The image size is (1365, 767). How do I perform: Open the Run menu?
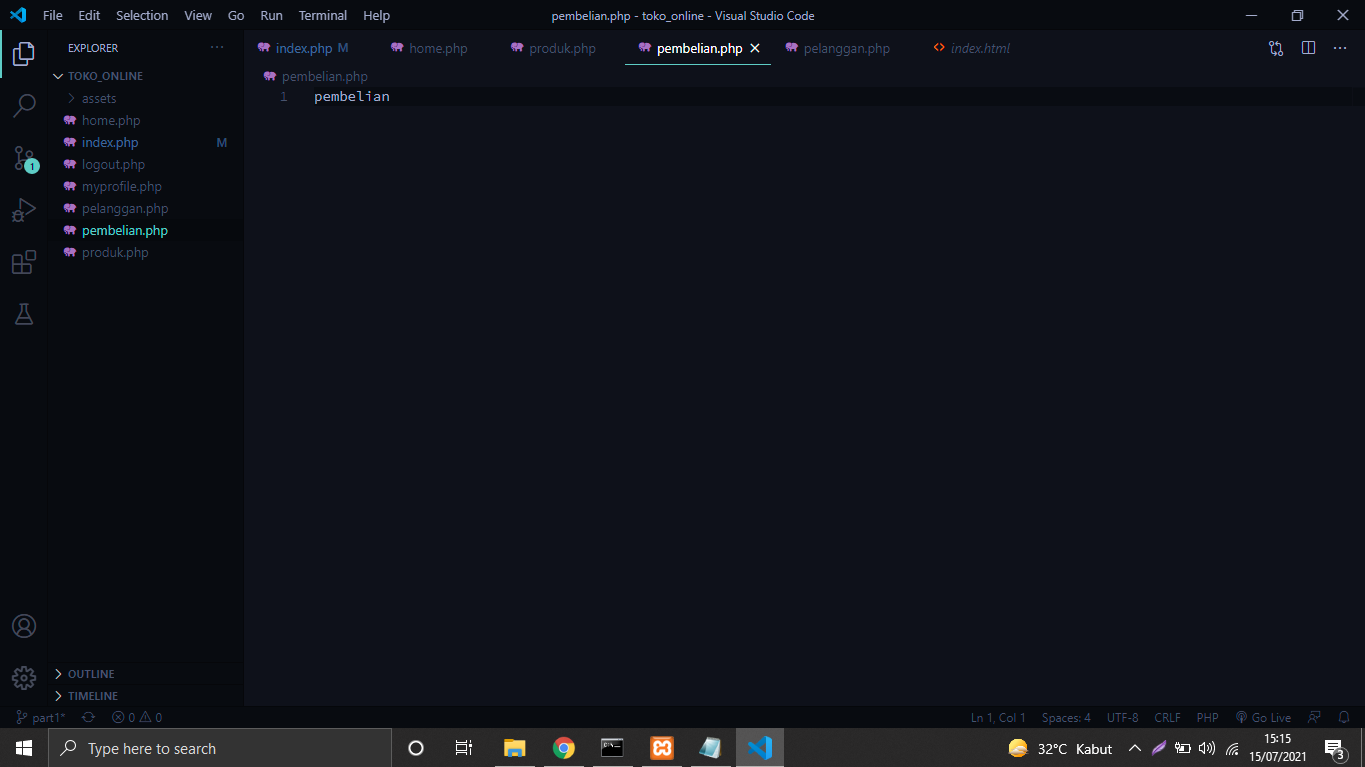(271, 15)
